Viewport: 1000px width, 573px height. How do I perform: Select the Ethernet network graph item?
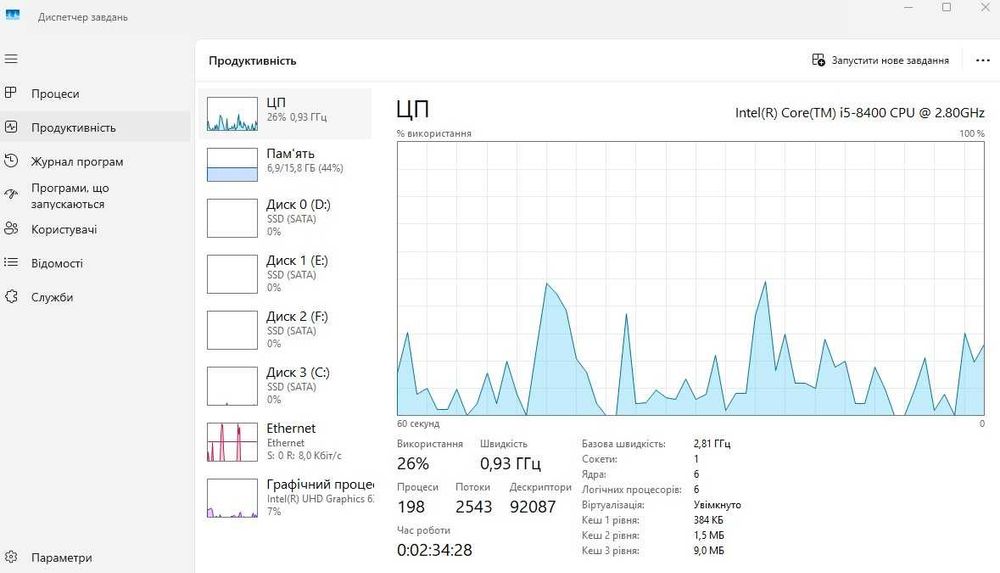[x=285, y=442]
